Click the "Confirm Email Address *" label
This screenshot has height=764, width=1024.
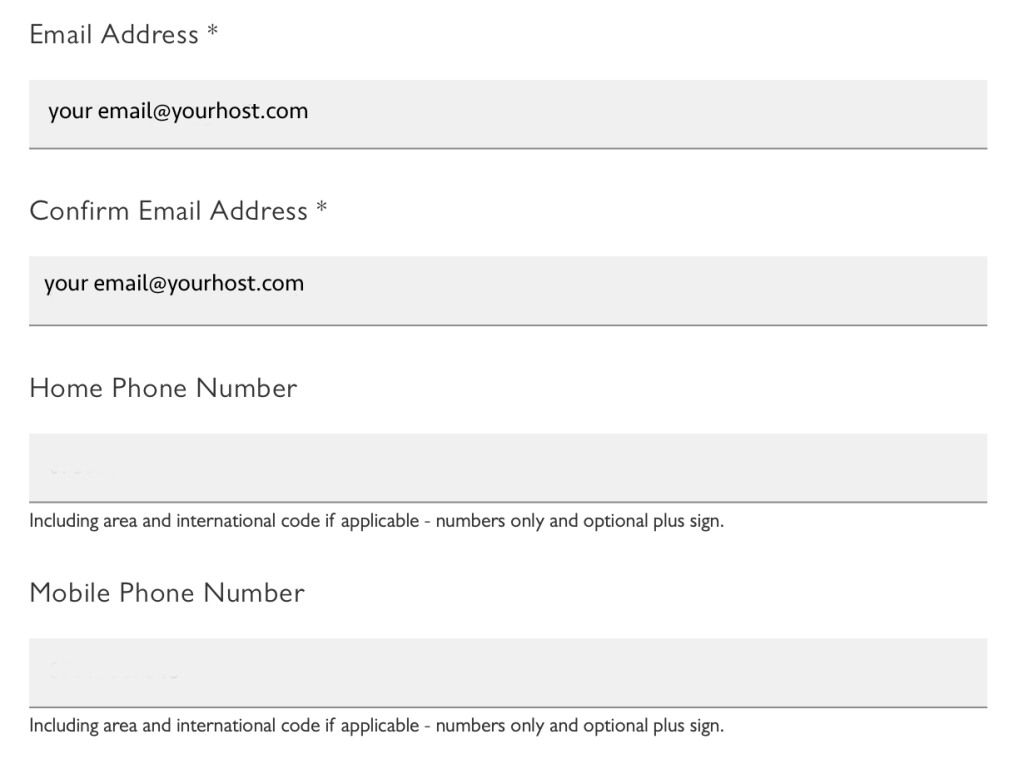tap(168, 212)
